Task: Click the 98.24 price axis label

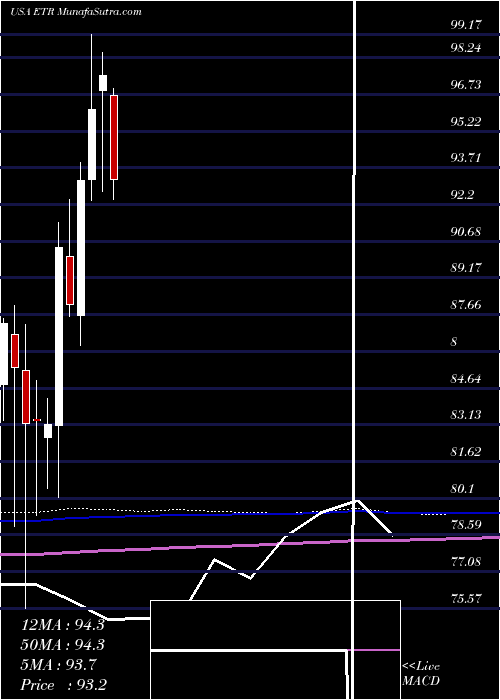Action: click(x=466, y=48)
